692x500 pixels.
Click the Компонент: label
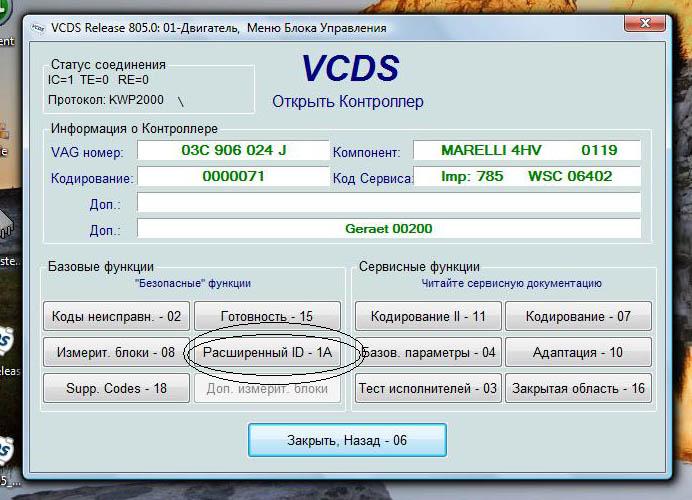pyautogui.click(x=366, y=152)
